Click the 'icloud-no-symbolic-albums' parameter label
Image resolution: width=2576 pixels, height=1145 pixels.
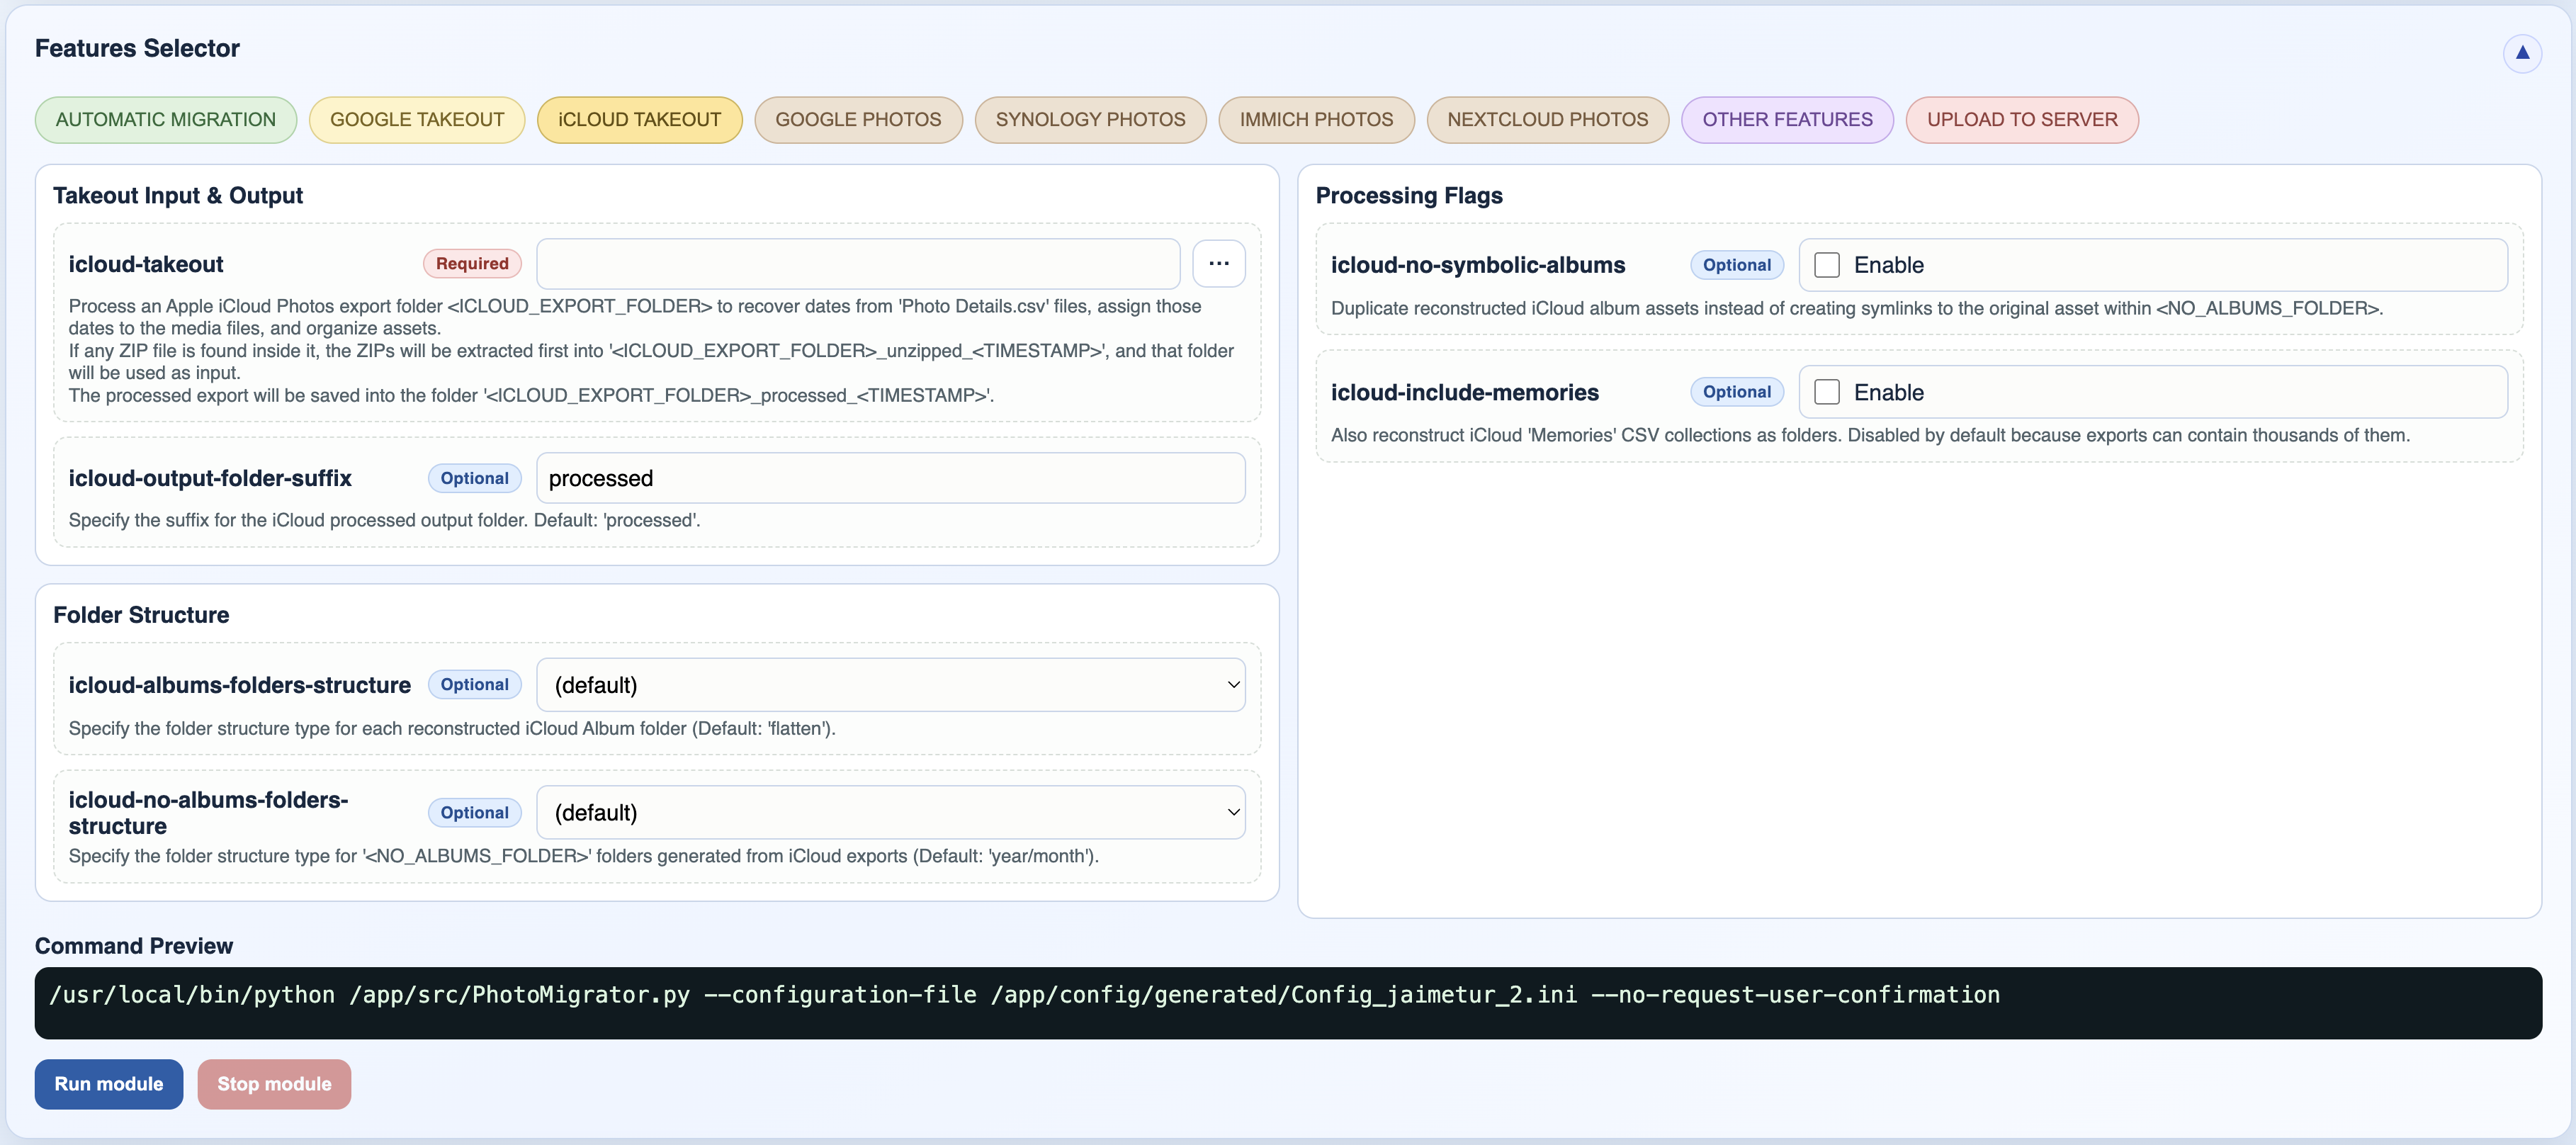click(x=1478, y=265)
